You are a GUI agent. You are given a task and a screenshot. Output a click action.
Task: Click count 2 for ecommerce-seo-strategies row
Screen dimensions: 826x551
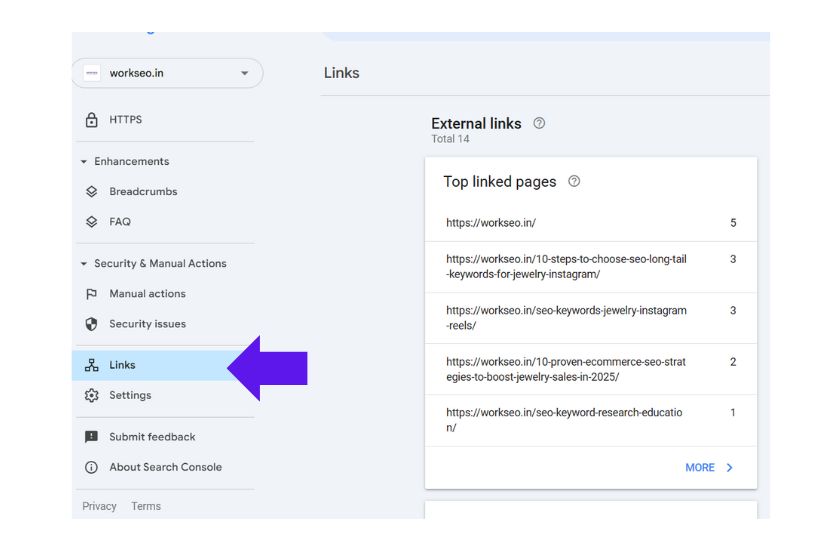point(733,362)
